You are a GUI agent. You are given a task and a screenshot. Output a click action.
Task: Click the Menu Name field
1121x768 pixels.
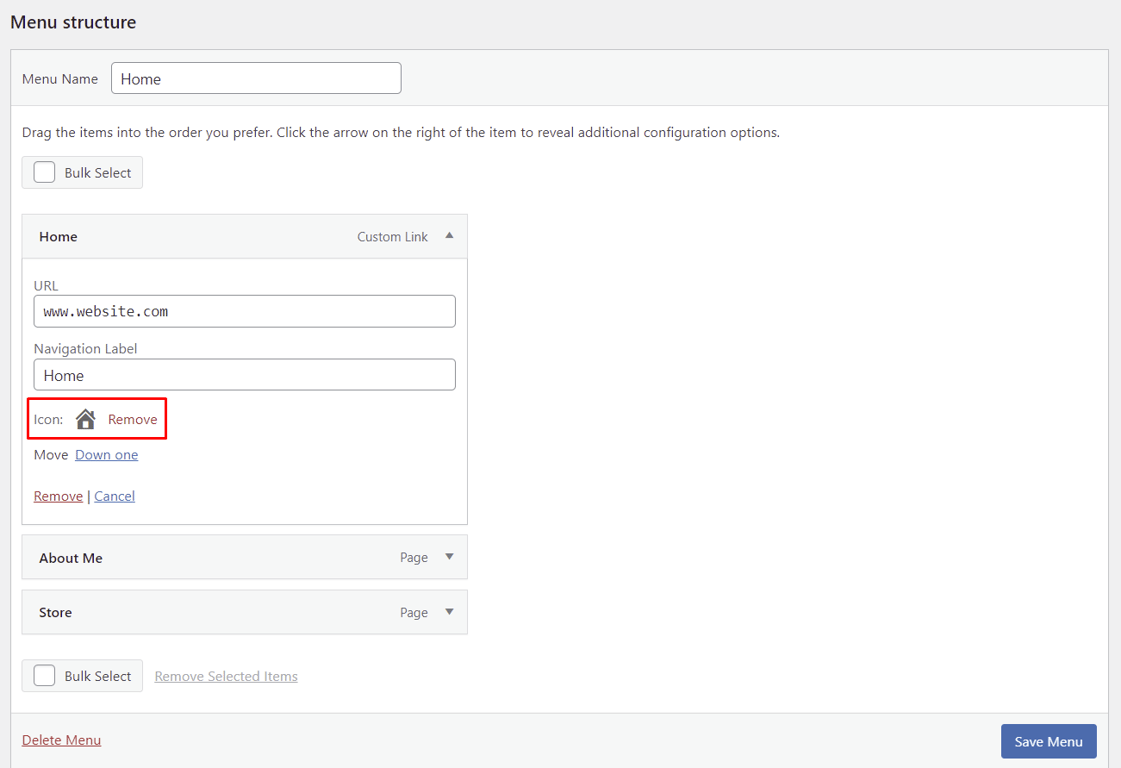(x=255, y=78)
